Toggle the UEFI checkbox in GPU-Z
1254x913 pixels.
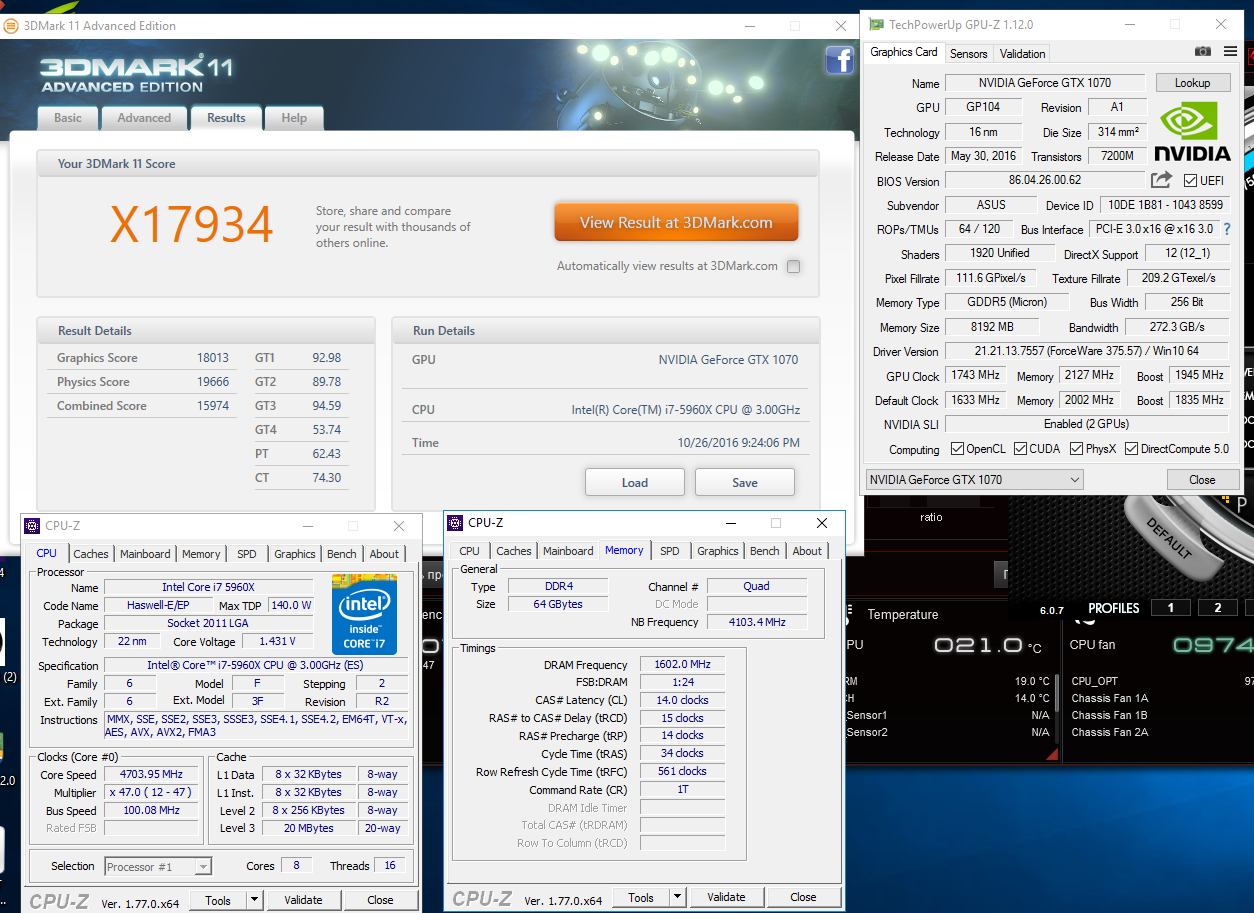click(1190, 181)
